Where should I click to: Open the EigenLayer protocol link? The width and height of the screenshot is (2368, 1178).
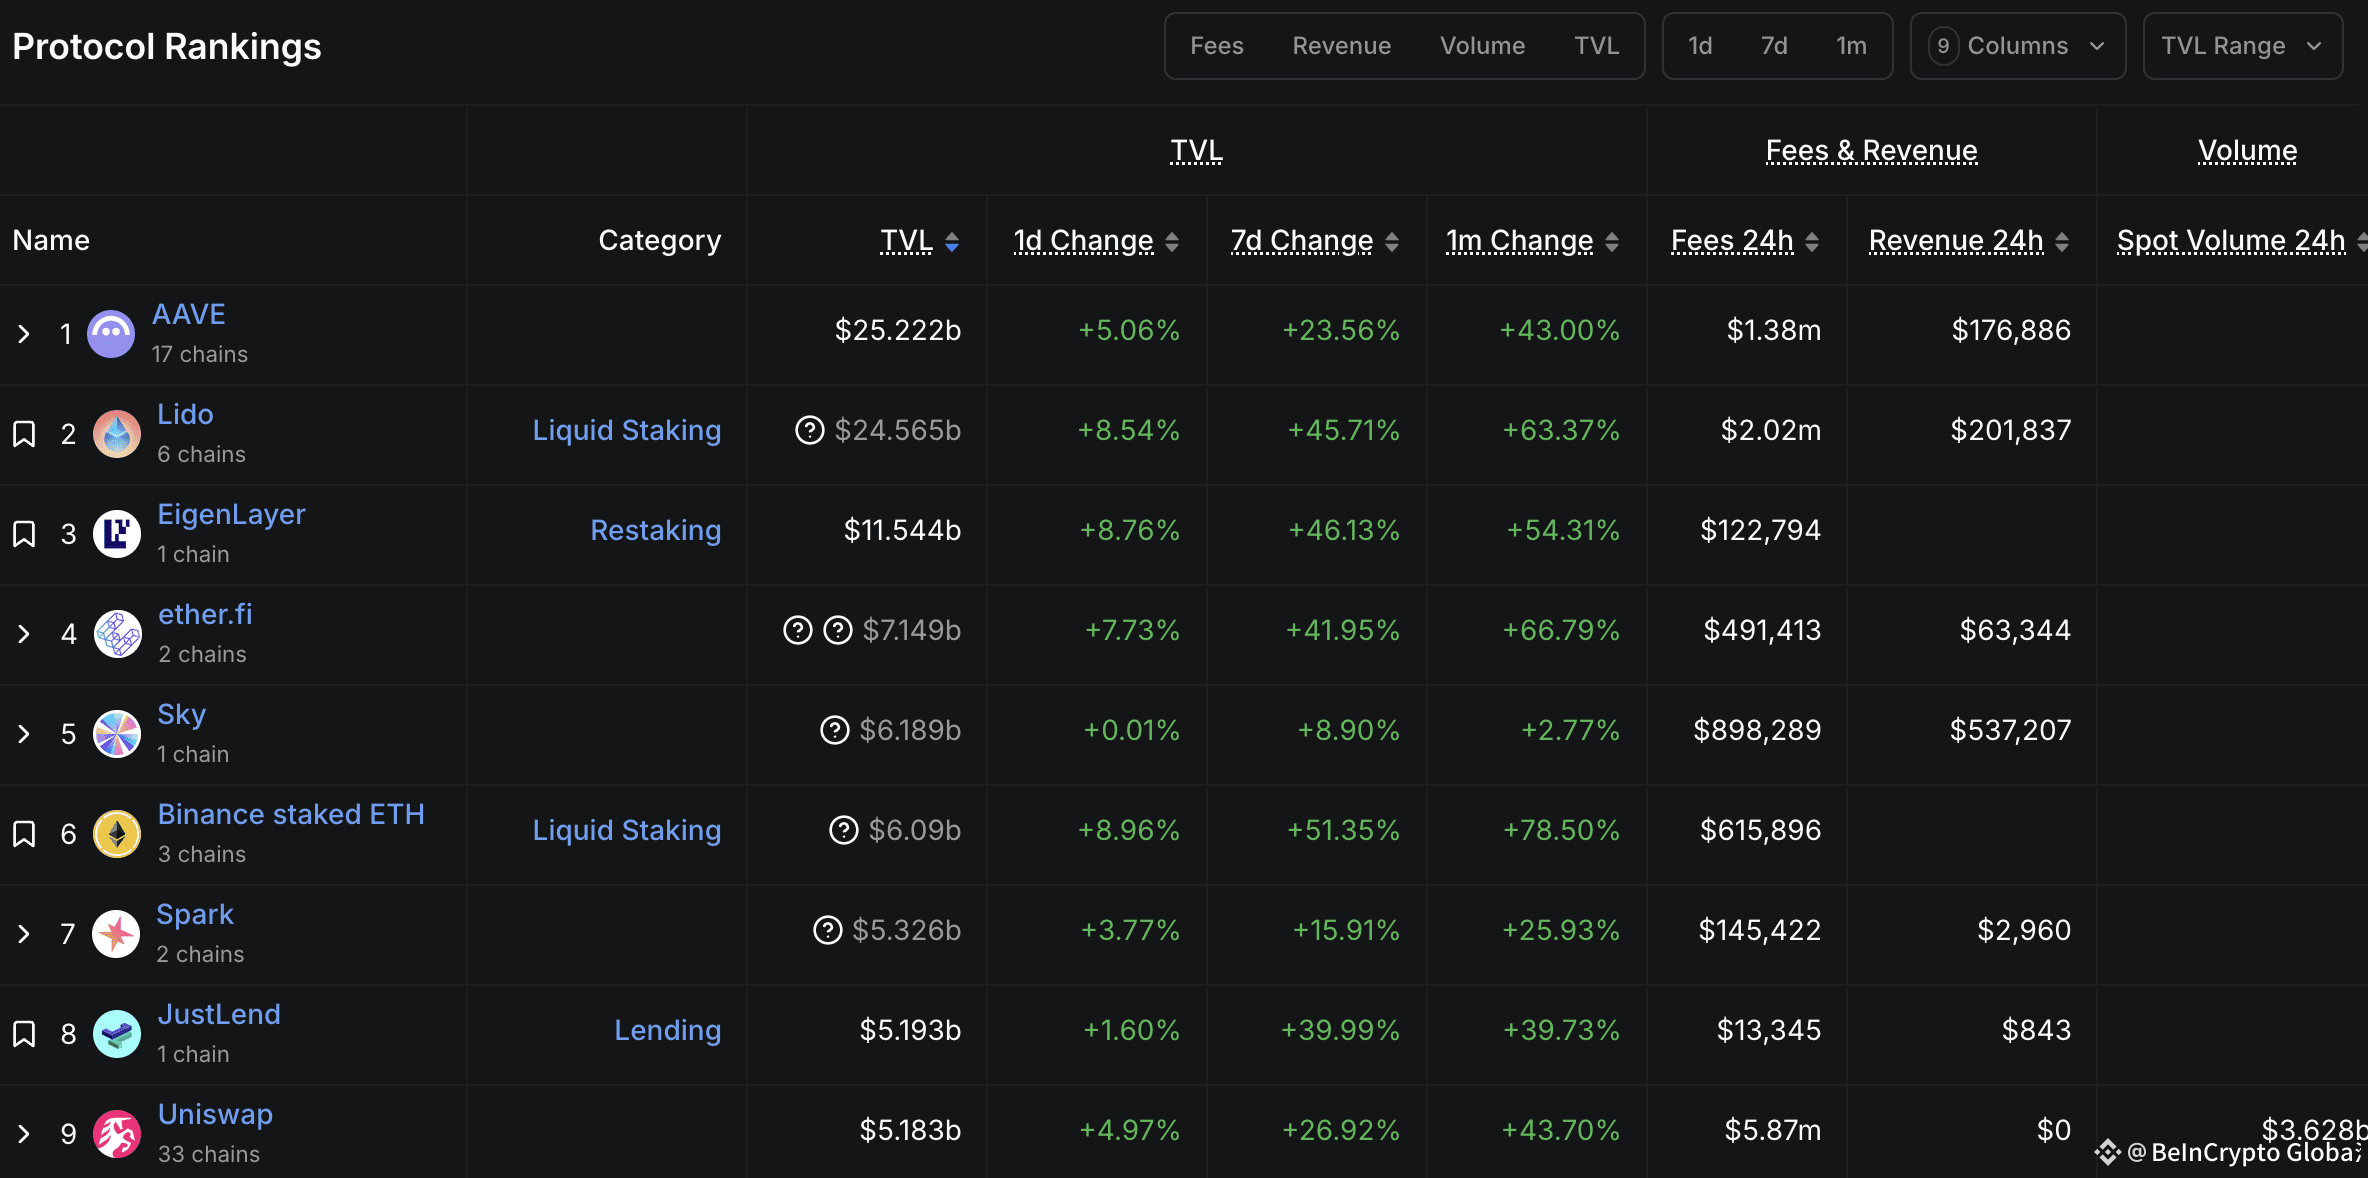click(x=231, y=514)
